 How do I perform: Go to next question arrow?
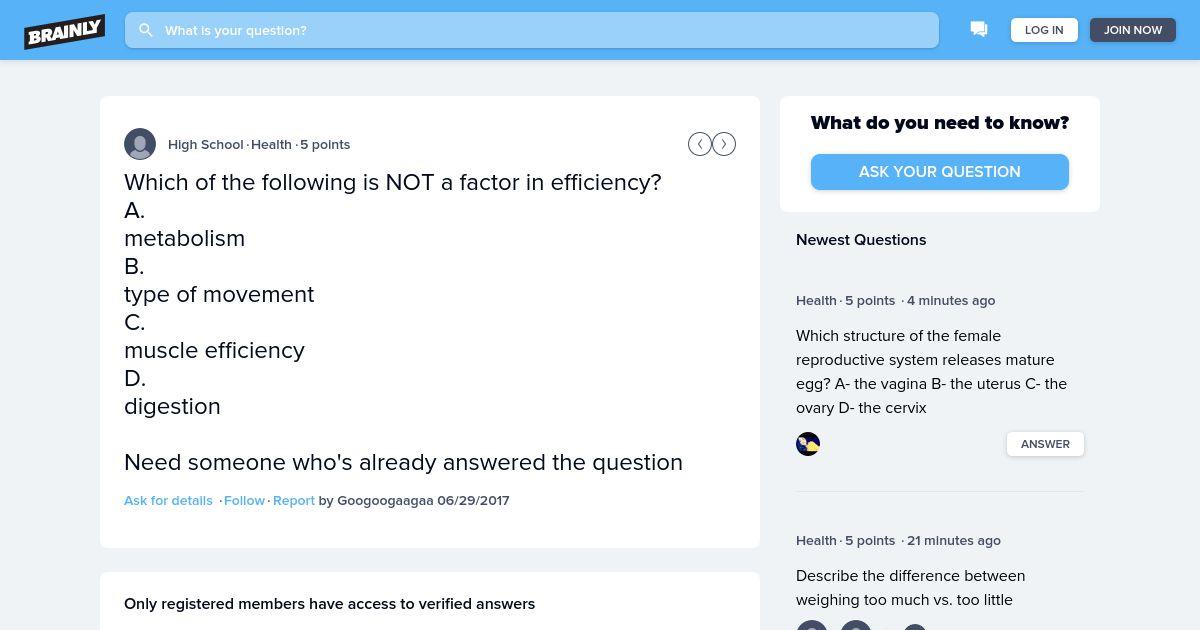point(724,144)
